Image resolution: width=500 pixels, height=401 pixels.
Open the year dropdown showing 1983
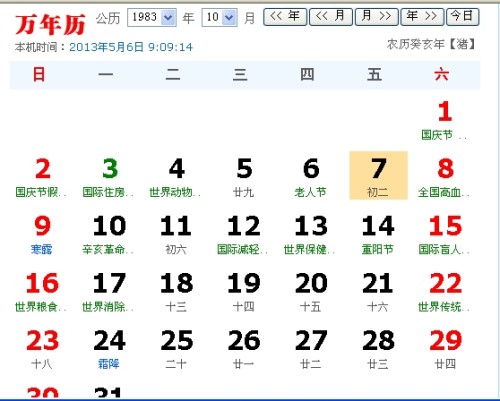click(x=152, y=17)
